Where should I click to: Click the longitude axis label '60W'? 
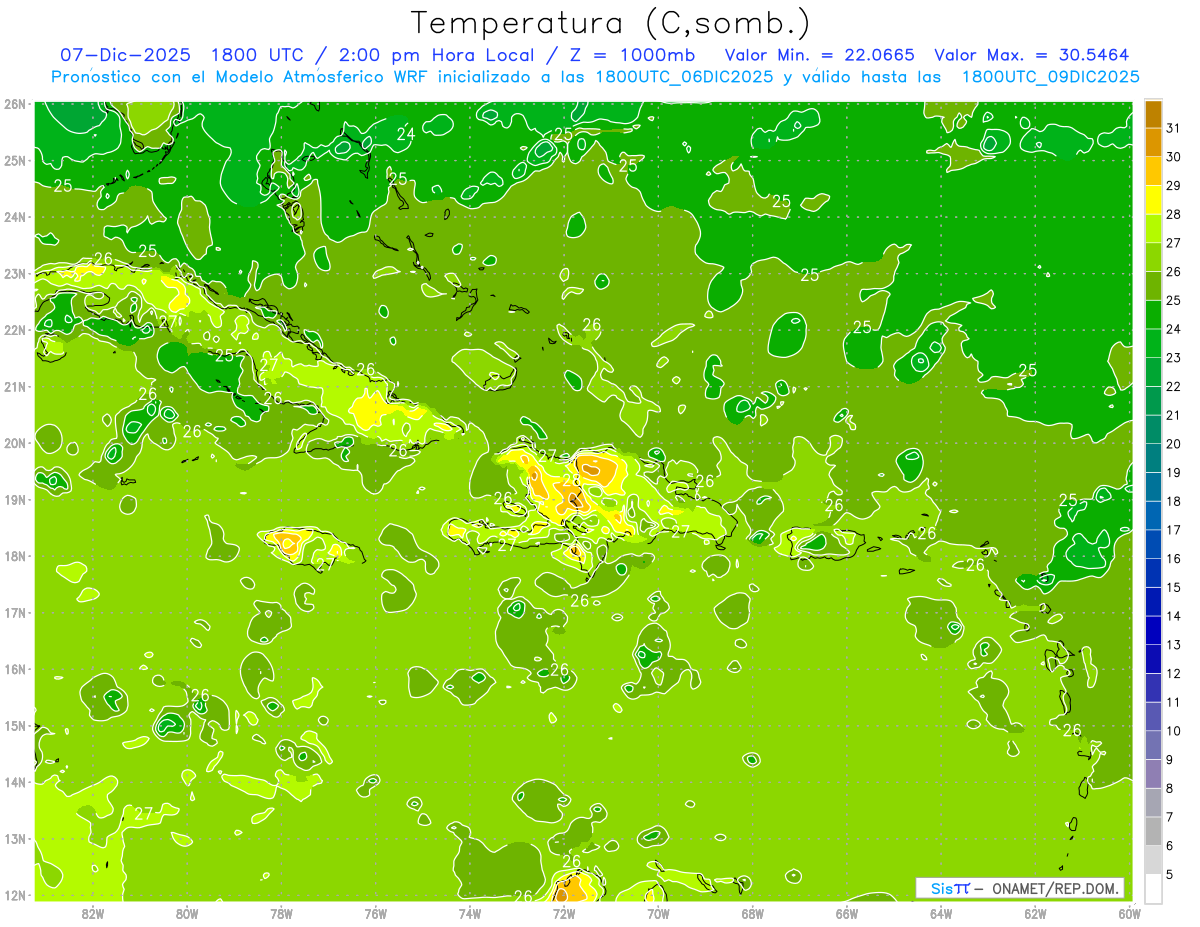[1130, 913]
